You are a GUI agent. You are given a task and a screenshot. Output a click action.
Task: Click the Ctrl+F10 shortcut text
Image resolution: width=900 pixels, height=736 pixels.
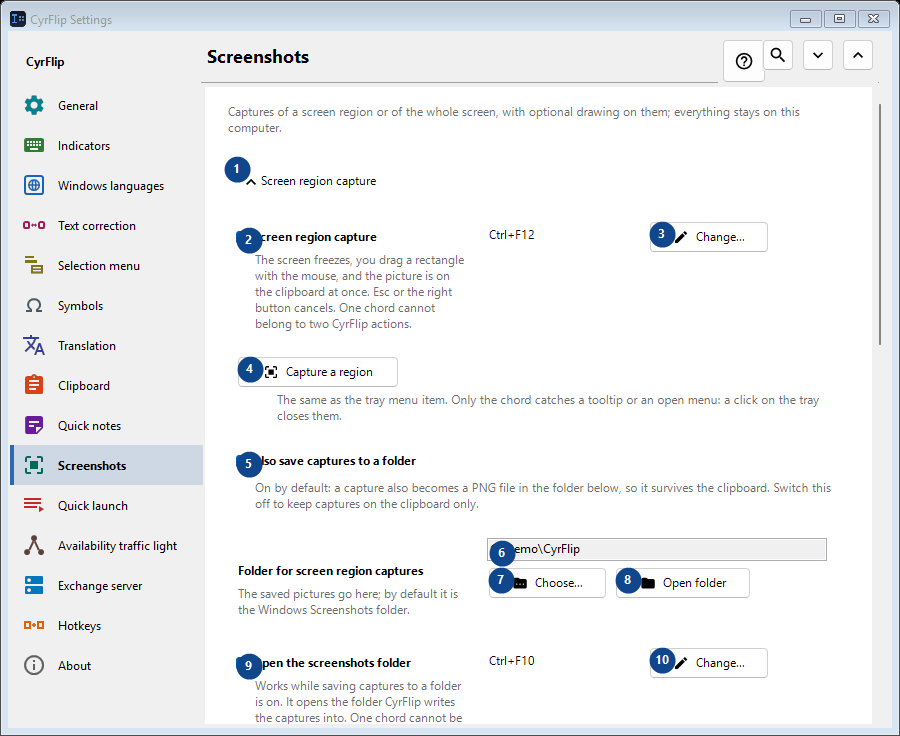[511, 661]
